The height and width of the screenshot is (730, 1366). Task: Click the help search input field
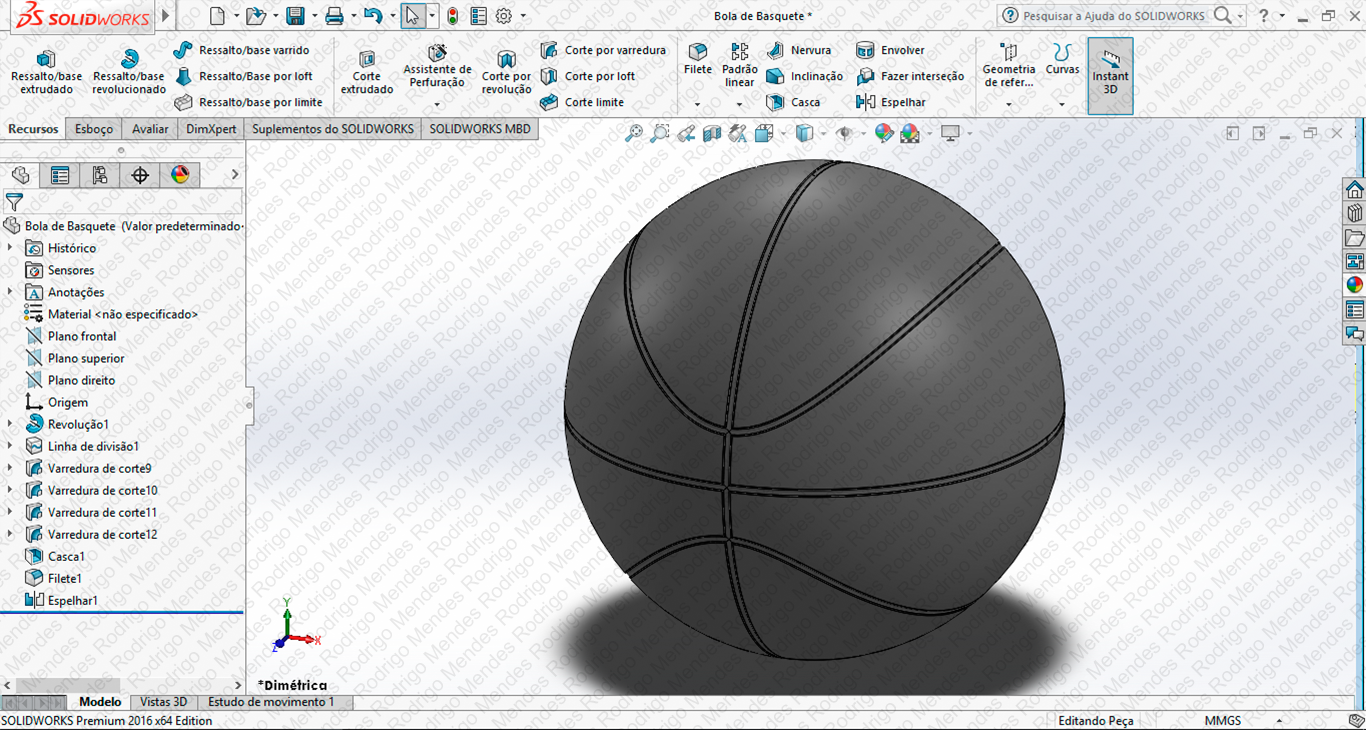[x=1114, y=16]
